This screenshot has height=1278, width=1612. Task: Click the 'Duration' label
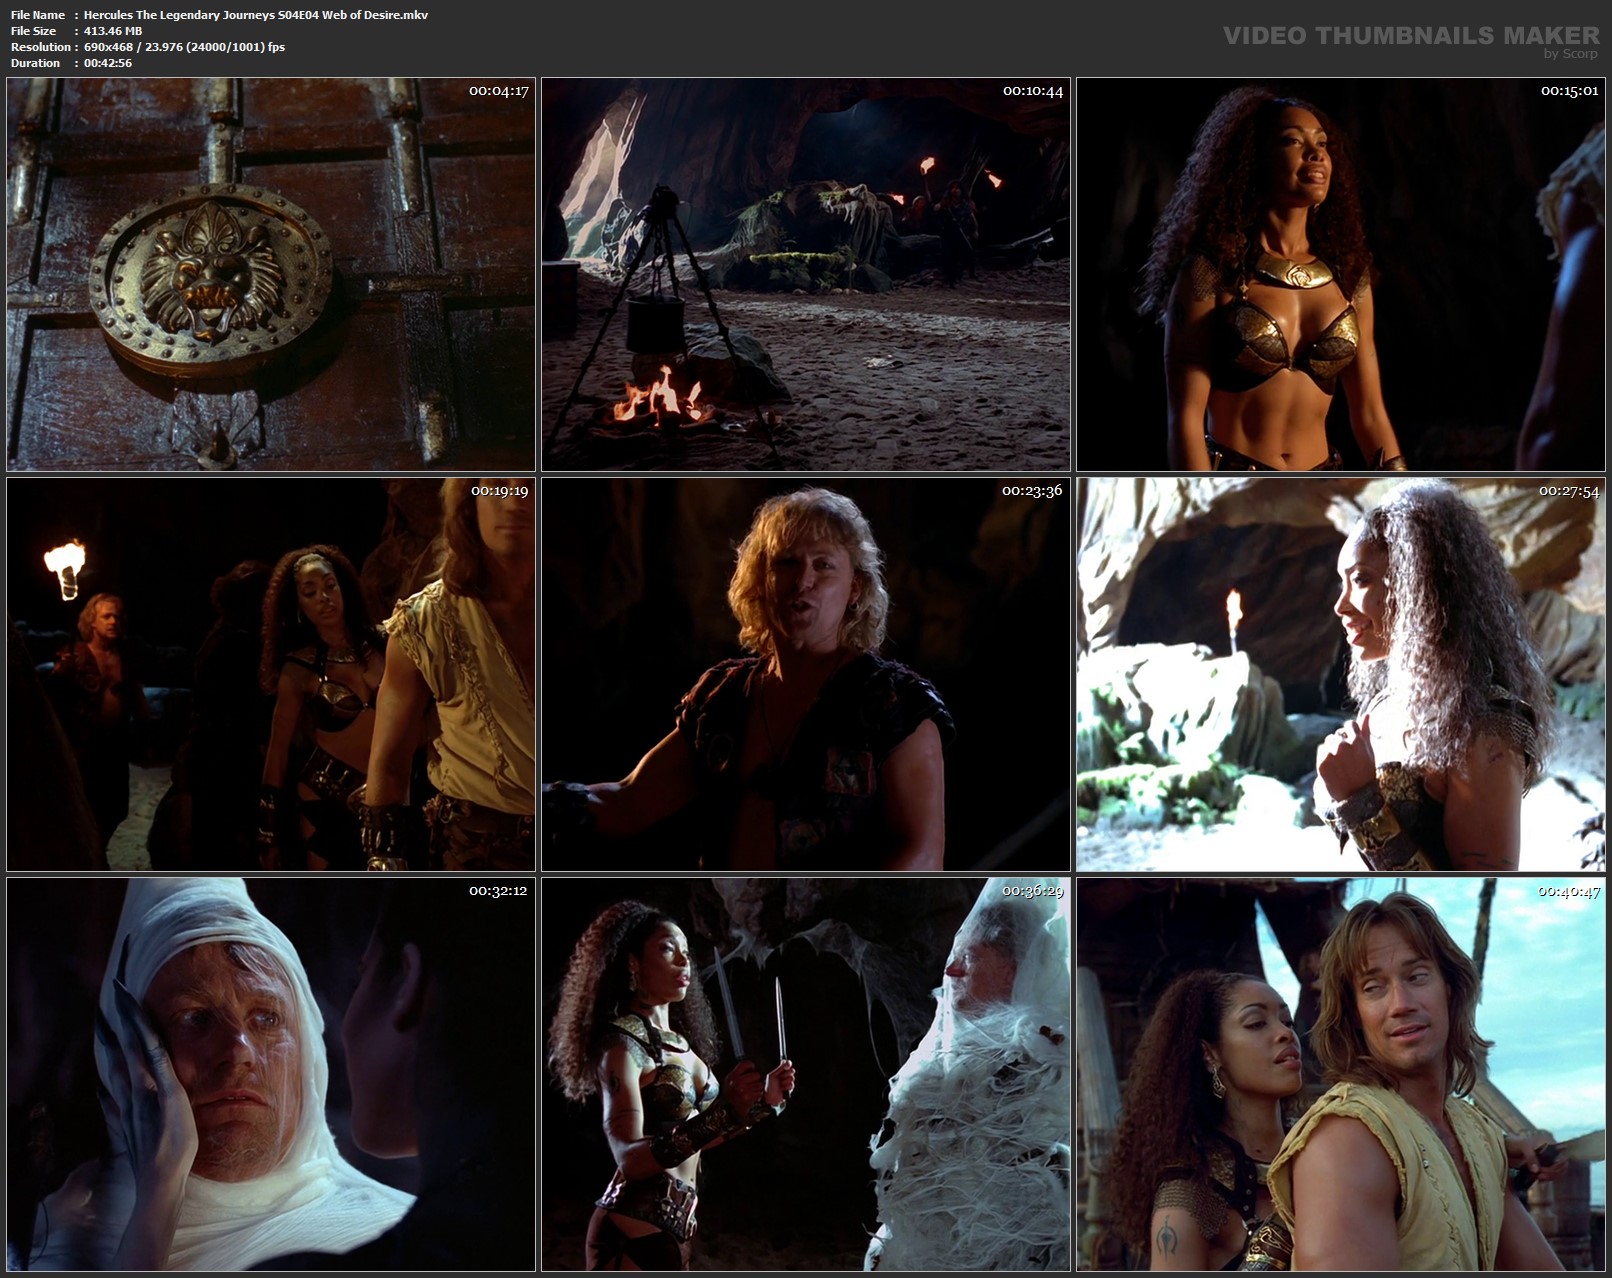click(x=36, y=63)
